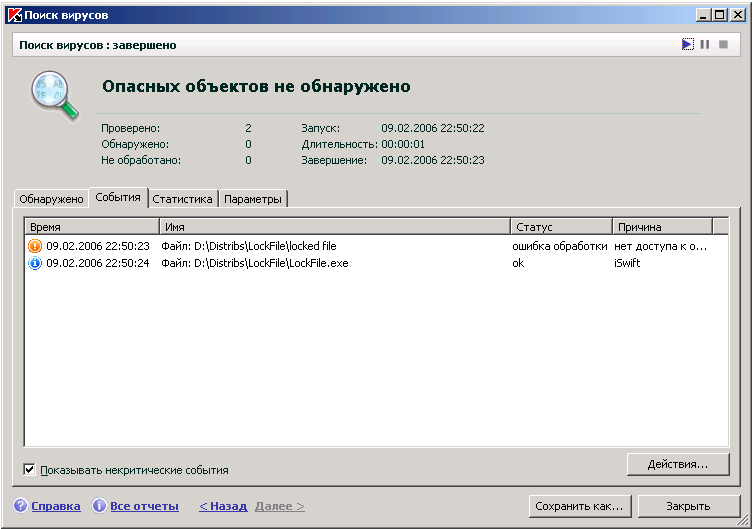The height and width of the screenshot is (529, 752).
Task: Sort by the Статус column header
Action: pyautogui.click(x=562, y=227)
